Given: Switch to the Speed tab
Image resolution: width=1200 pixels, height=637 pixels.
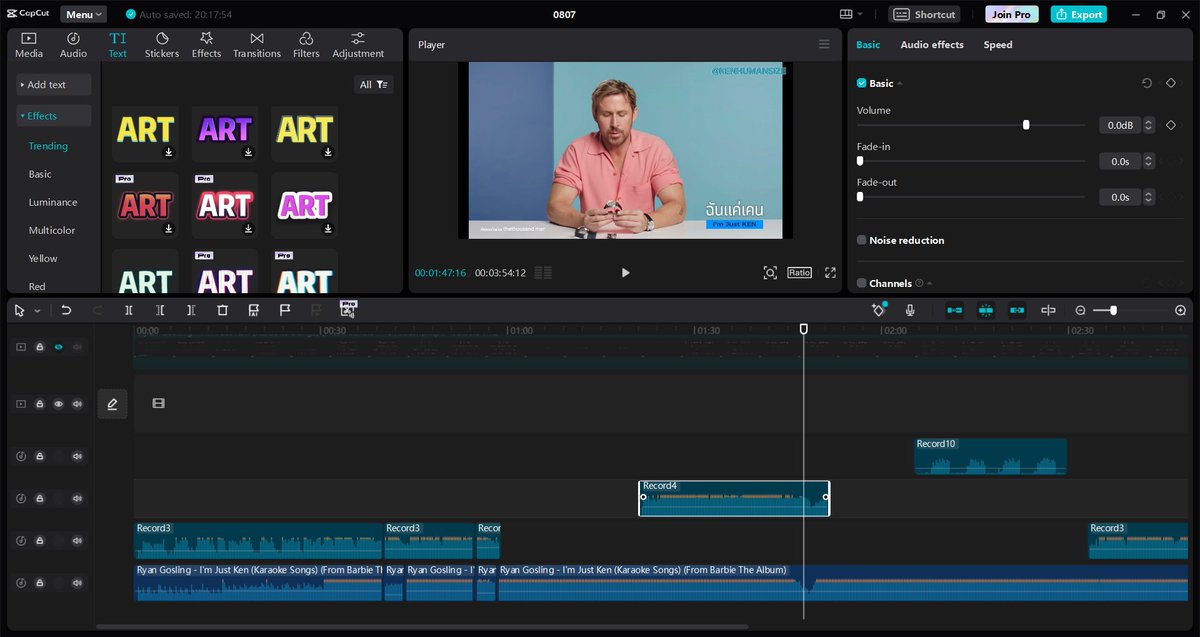Looking at the screenshot, I should click(998, 45).
